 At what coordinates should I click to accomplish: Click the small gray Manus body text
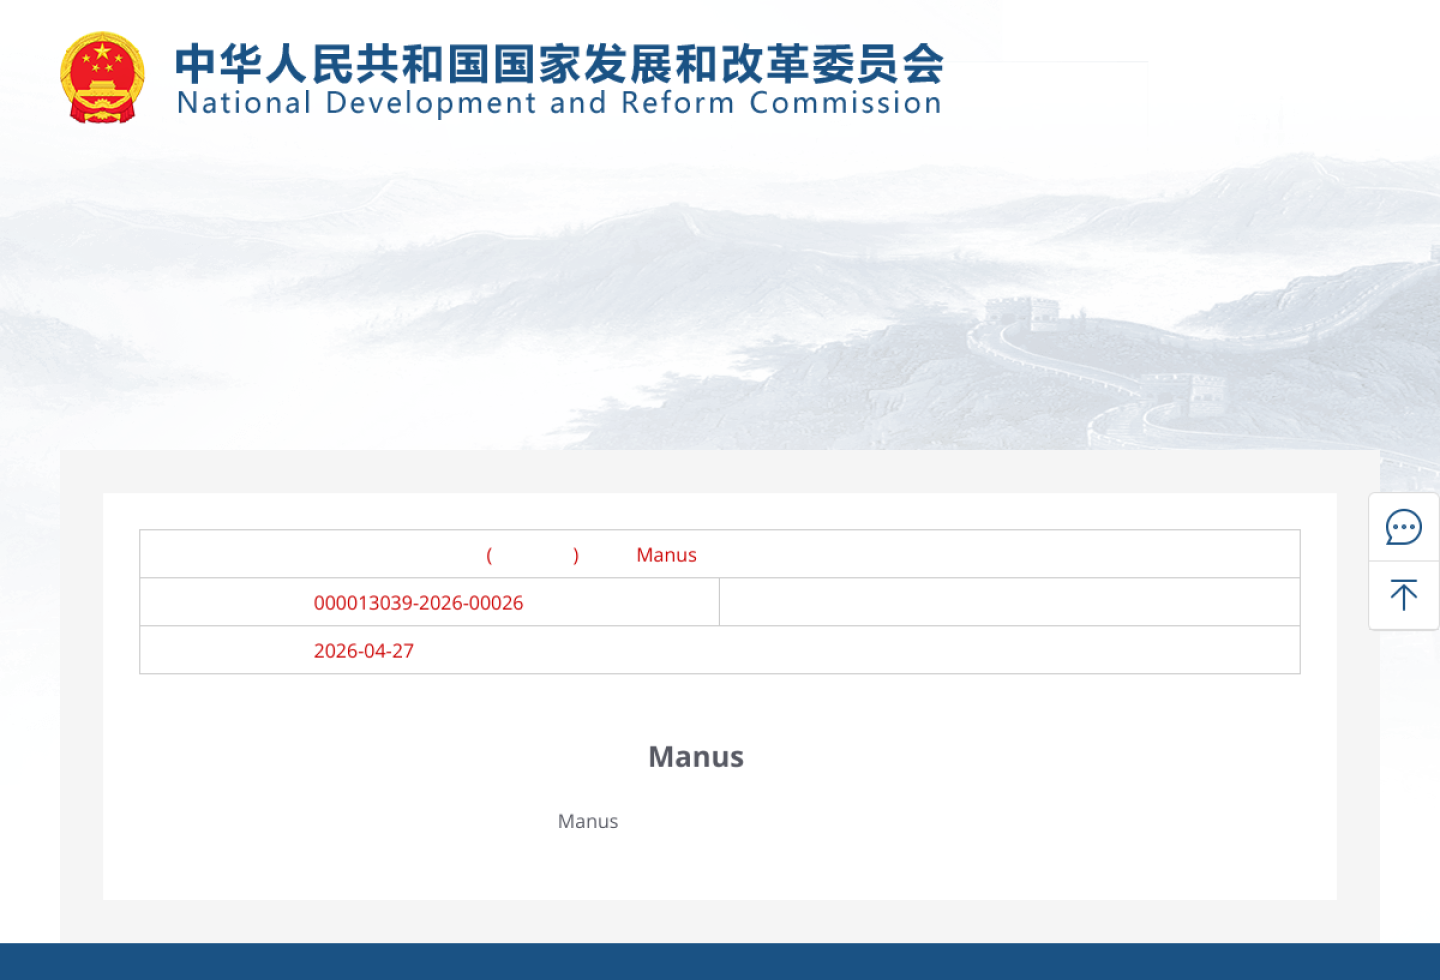[x=588, y=821]
